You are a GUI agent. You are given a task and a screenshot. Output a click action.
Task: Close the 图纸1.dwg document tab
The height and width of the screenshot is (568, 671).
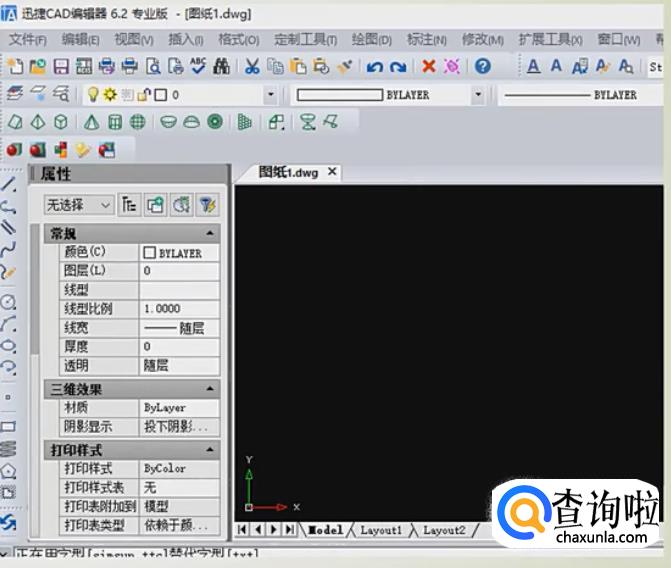(x=332, y=172)
